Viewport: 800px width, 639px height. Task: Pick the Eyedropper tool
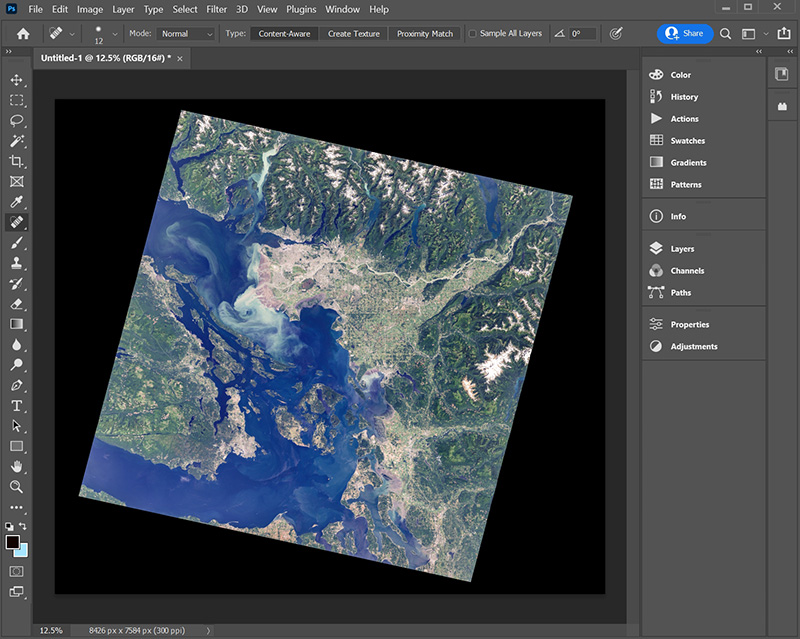16,202
